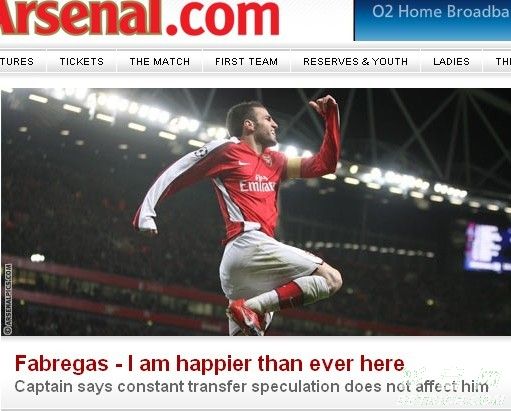Viewport: 511px width, 411px height.
Task: Open the 'Fabregas - I am happier' headline
Action: [x=210, y=363]
